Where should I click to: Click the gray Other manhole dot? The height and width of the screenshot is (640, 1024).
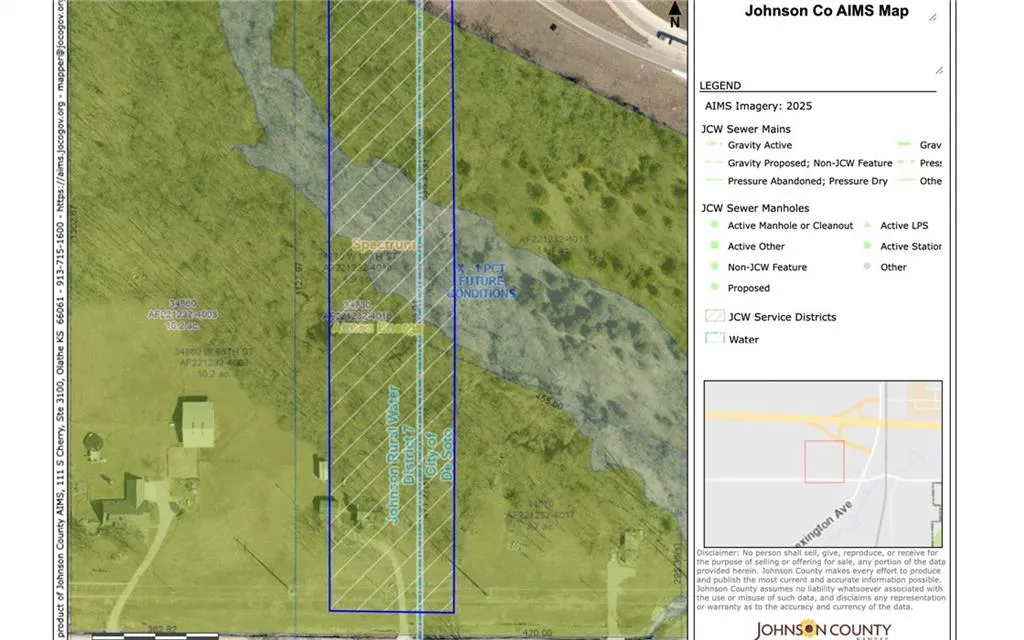coord(867,266)
